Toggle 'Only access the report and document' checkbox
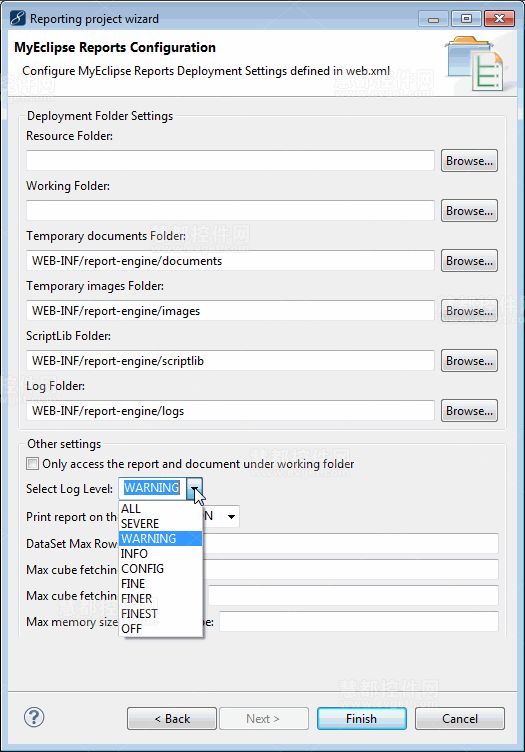Viewport: 525px width, 752px height. pyautogui.click(x=33, y=464)
